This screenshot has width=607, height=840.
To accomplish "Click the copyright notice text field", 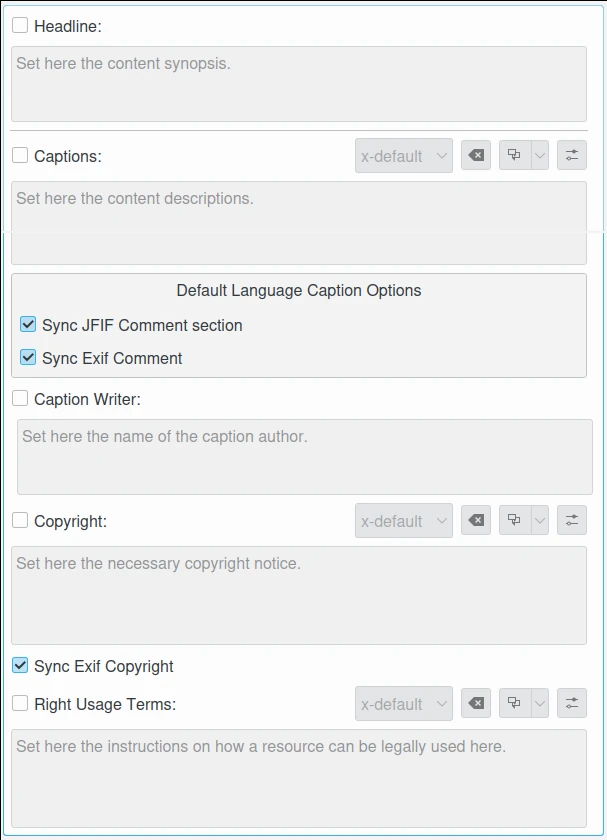I will (x=299, y=595).
